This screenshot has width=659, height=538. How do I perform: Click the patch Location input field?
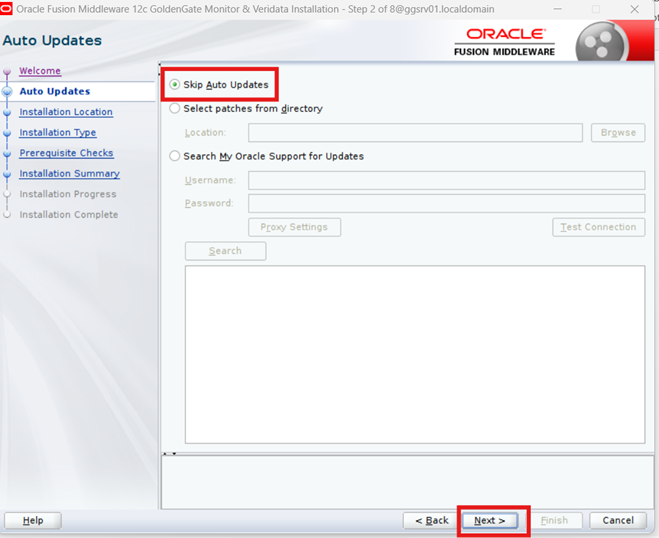pyautogui.click(x=415, y=133)
